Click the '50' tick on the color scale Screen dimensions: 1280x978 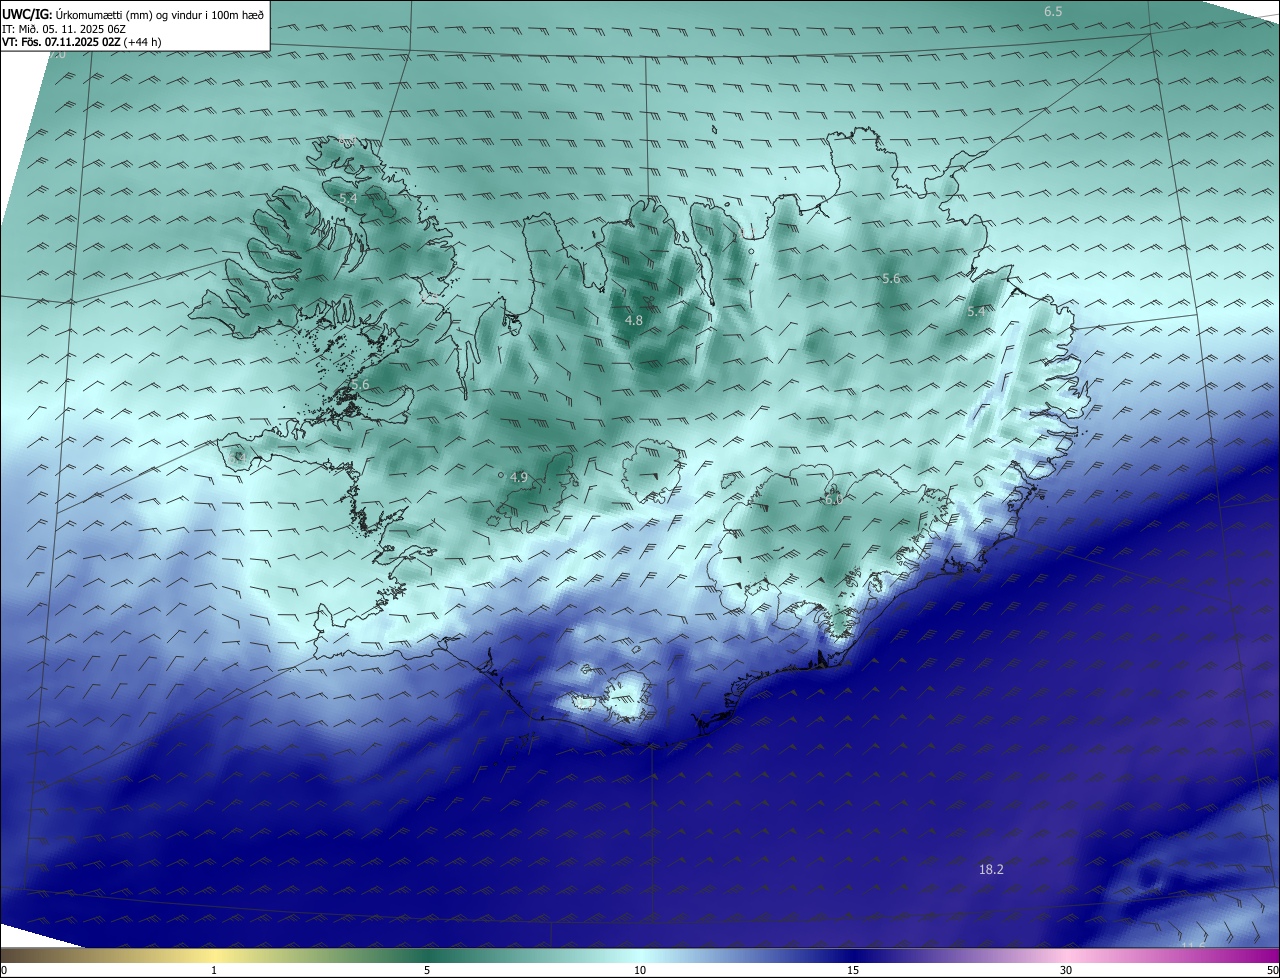click(x=1272, y=970)
